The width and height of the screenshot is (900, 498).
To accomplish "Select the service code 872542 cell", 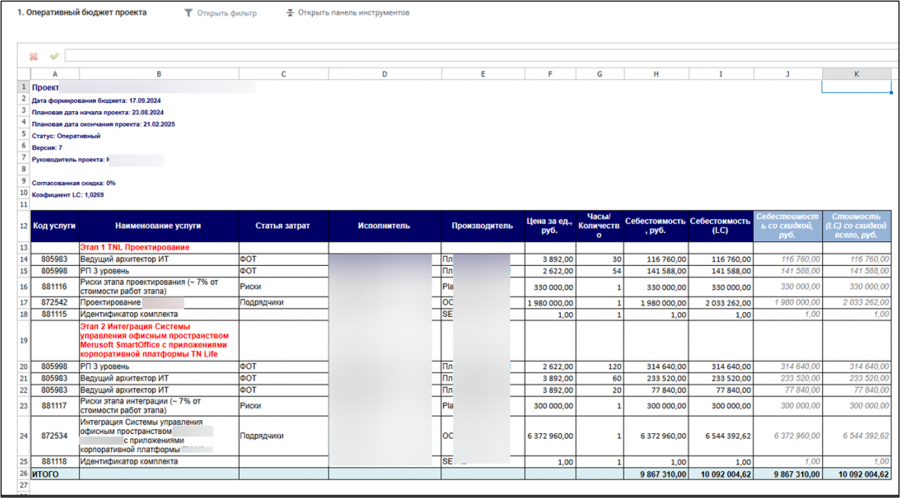I will click(x=54, y=302).
